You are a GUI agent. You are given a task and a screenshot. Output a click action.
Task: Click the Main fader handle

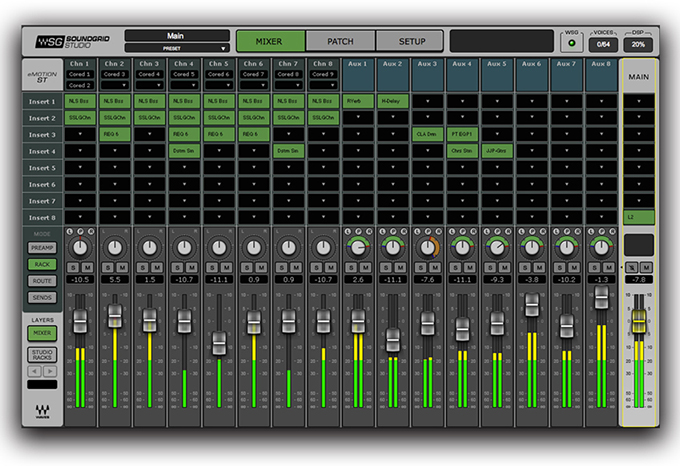[x=639, y=321]
